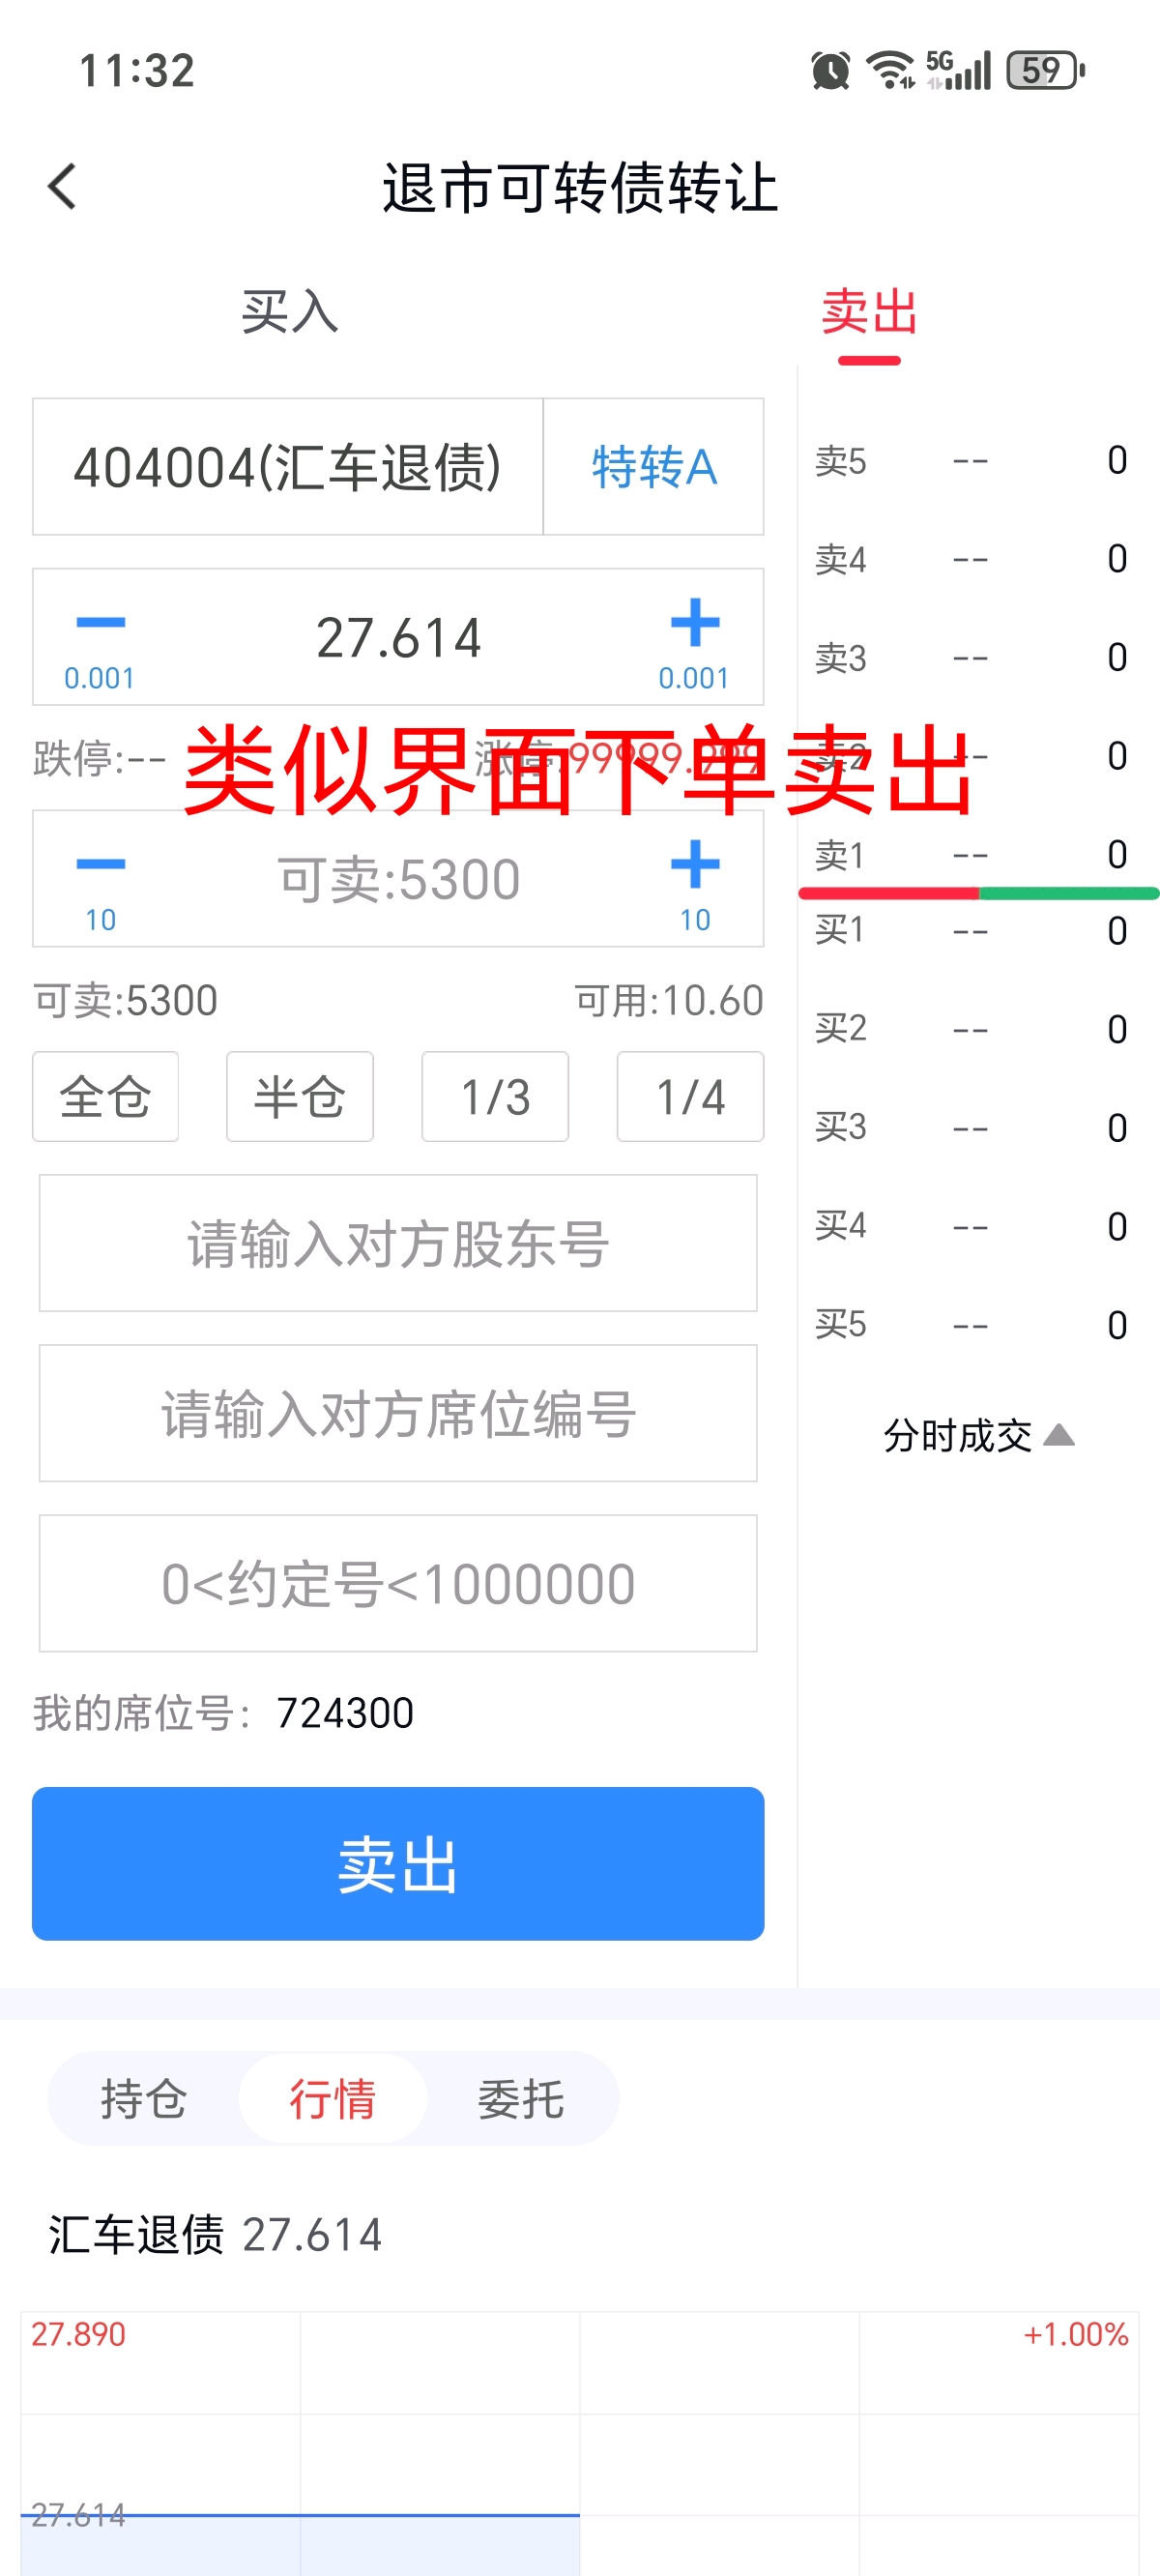Tap the back arrow icon
This screenshot has width=1160, height=2576.
62,187
